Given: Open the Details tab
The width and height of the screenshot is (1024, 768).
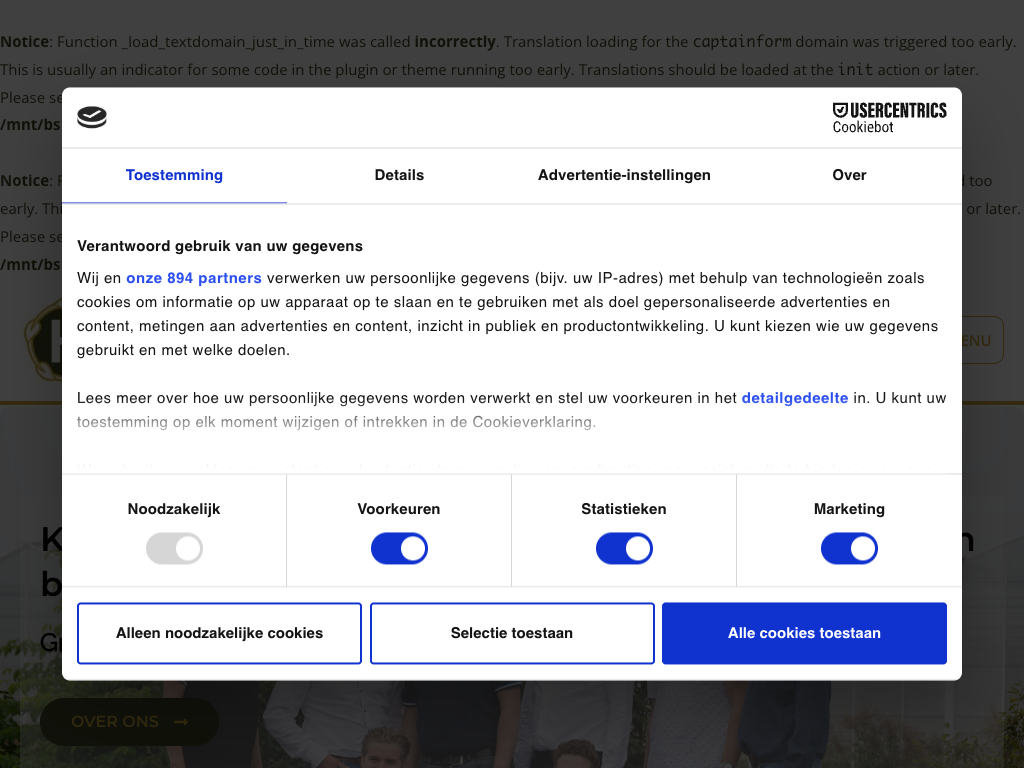Looking at the screenshot, I should tap(399, 175).
